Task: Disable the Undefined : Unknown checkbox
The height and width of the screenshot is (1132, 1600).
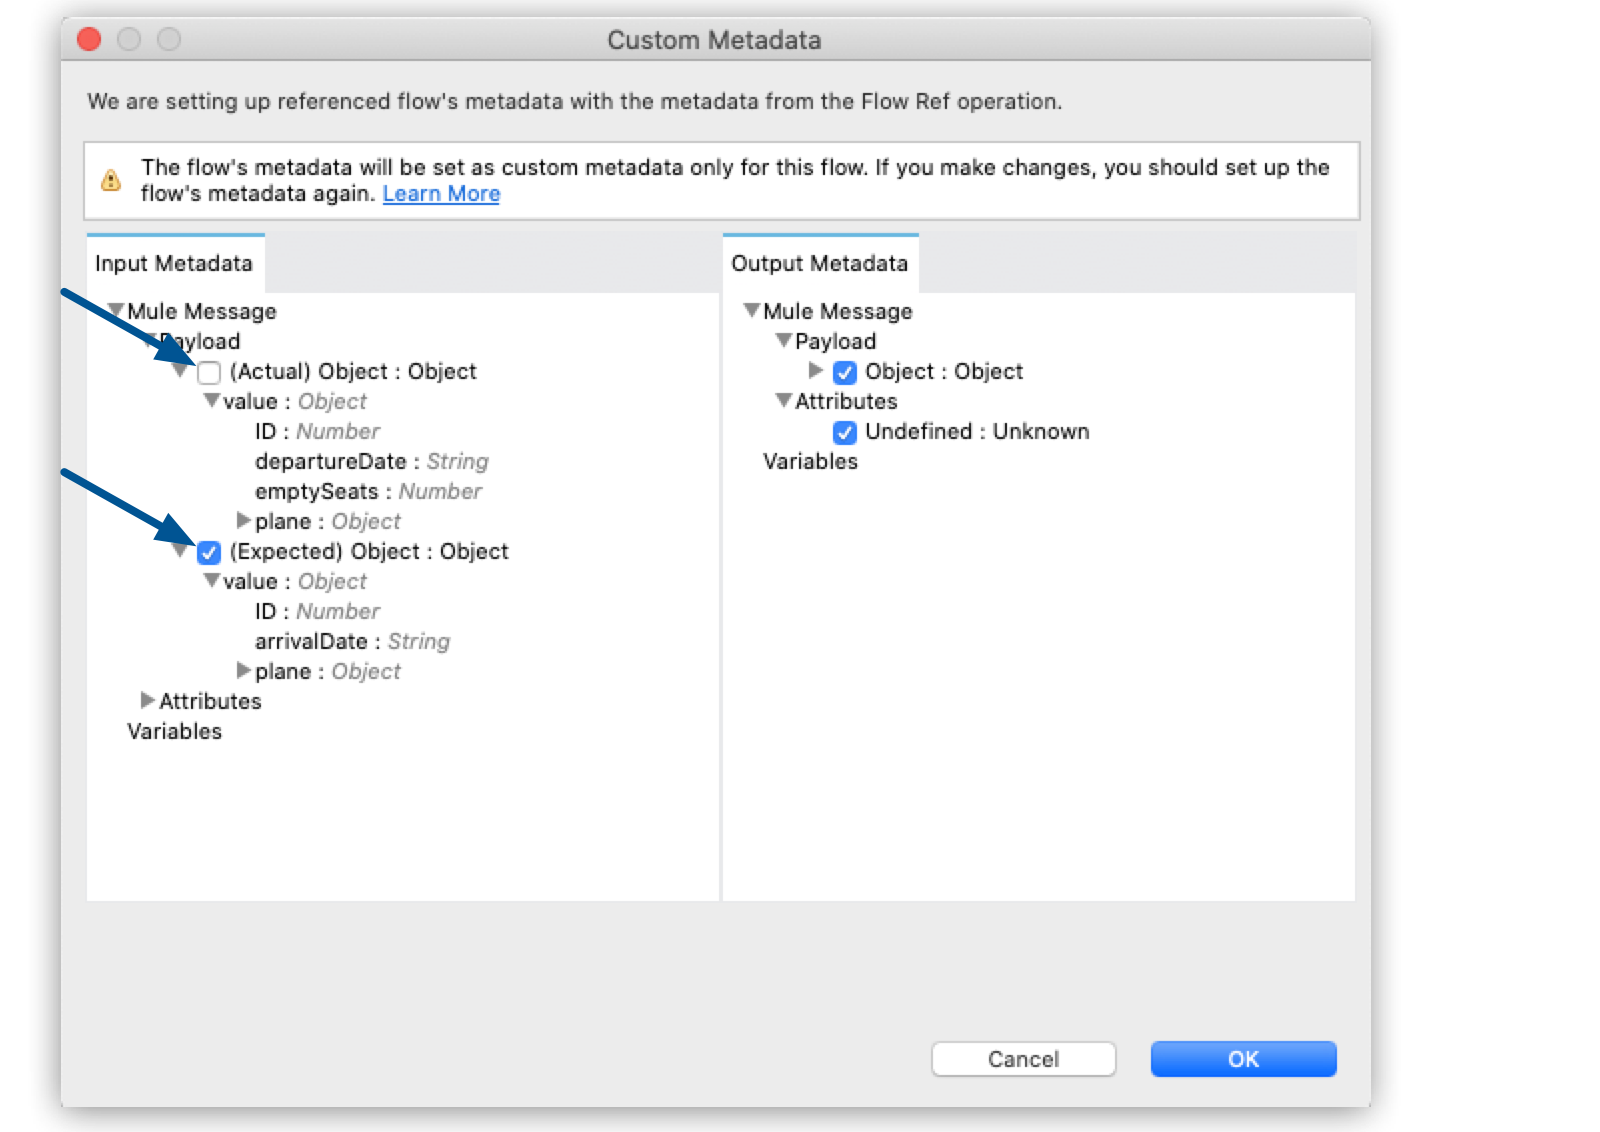Action: click(845, 432)
